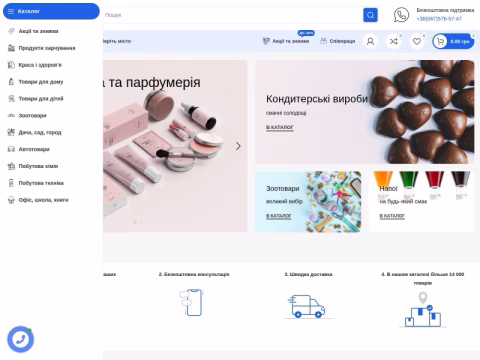Viewport: 480px width, 360px height.
Task: Click the garden icon beside Дача, сад, город
Action: (x=11, y=132)
